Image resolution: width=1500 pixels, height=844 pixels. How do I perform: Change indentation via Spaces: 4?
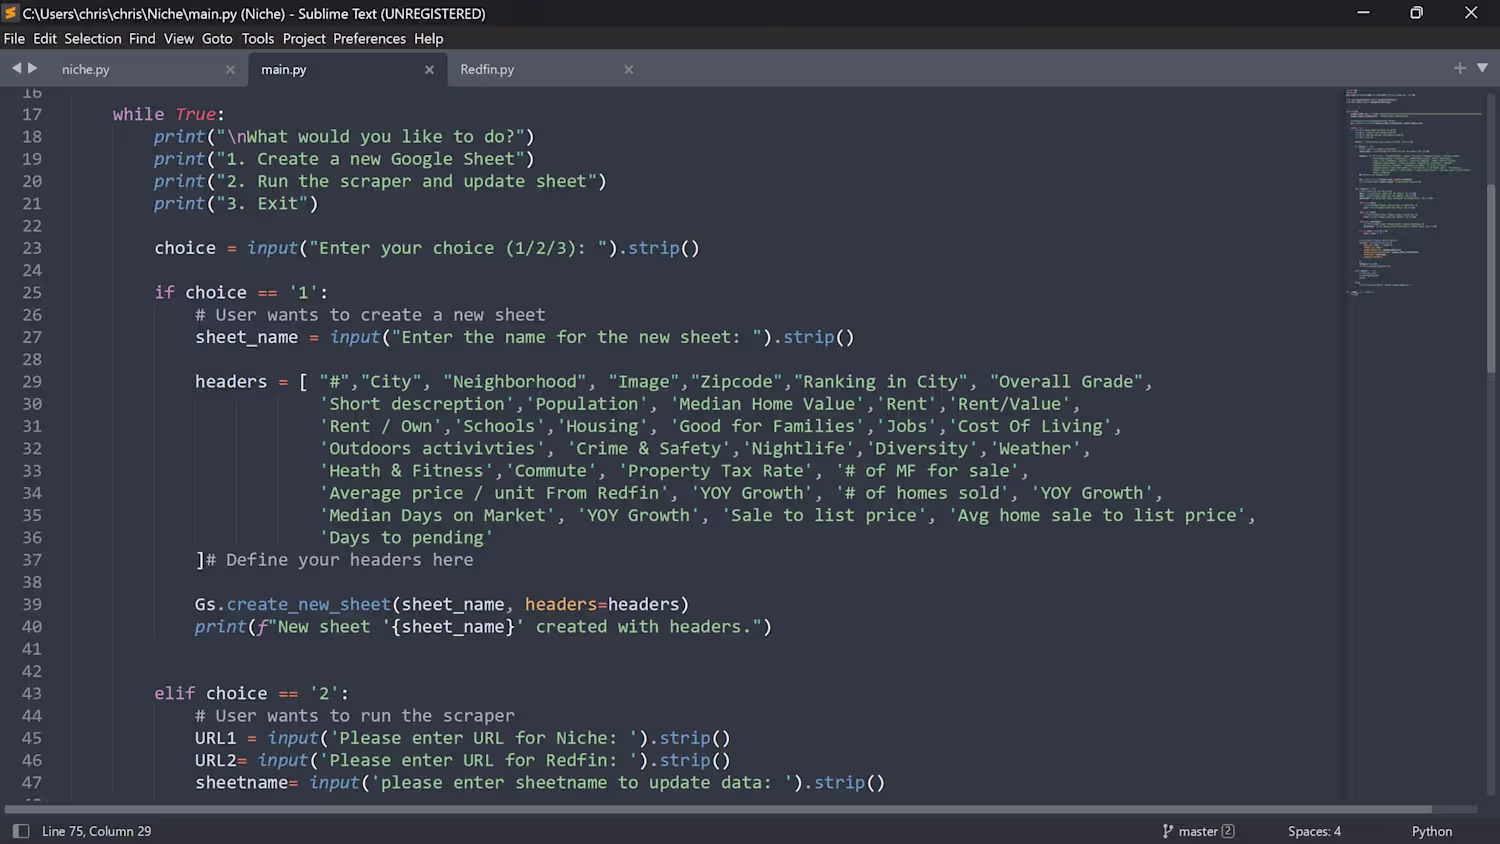pyautogui.click(x=1314, y=831)
